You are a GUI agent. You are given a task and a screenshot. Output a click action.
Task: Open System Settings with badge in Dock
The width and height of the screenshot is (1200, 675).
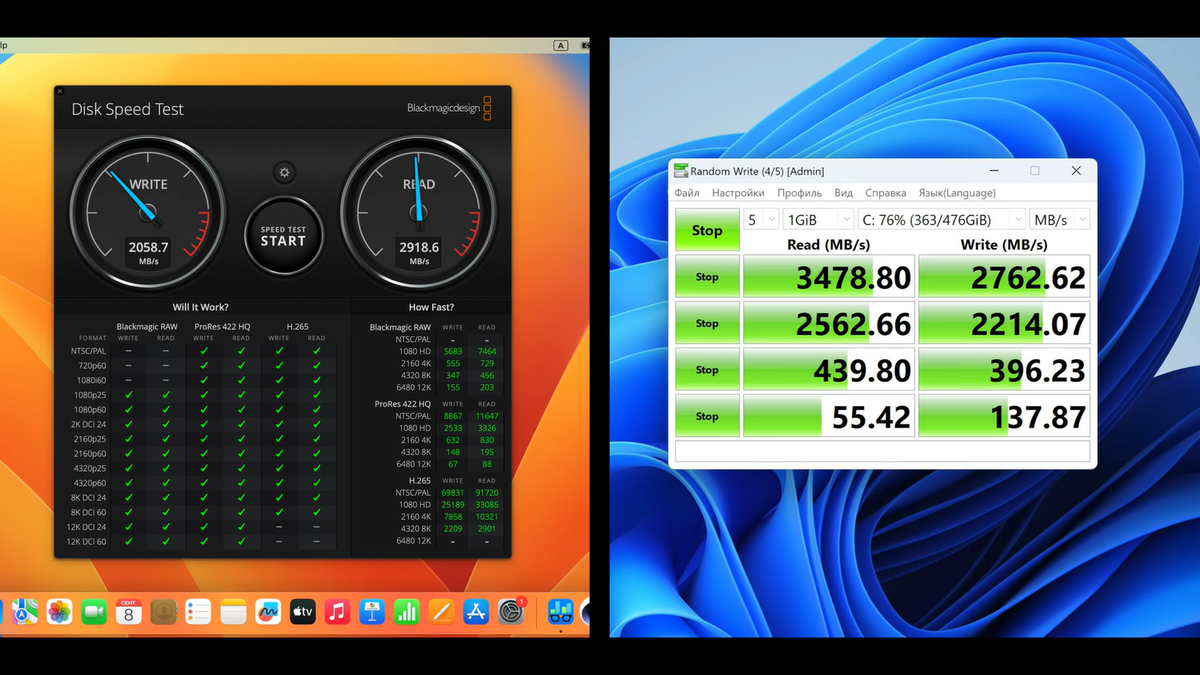click(511, 611)
